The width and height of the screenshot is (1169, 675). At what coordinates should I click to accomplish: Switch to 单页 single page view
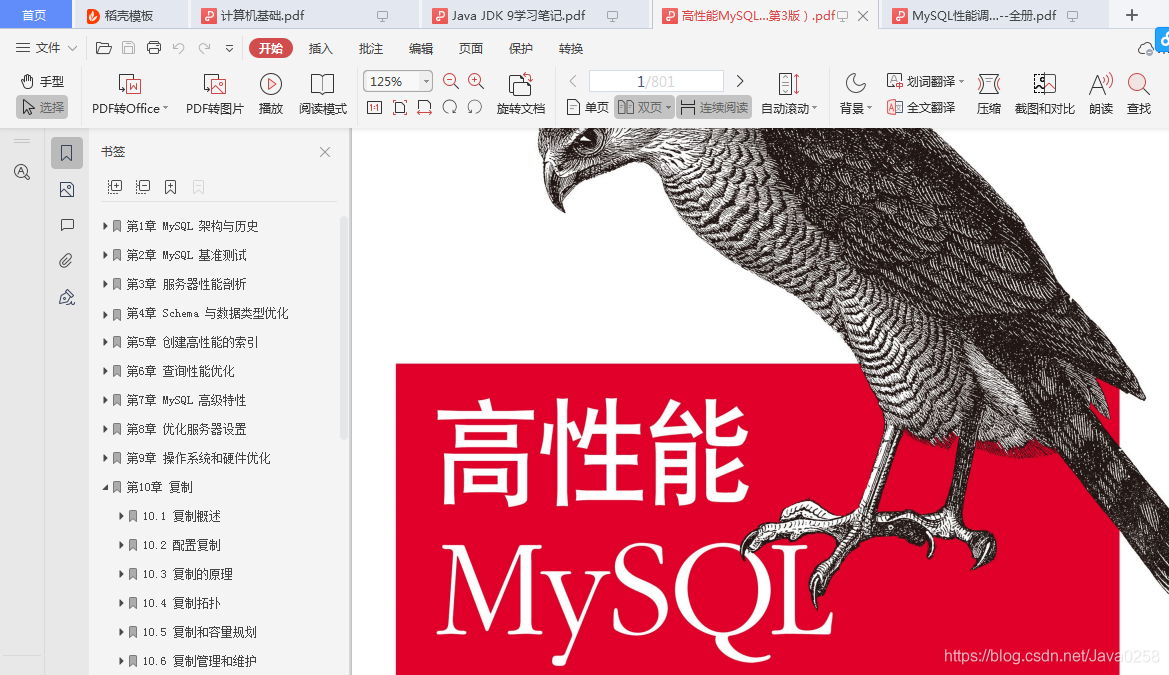(587, 107)
